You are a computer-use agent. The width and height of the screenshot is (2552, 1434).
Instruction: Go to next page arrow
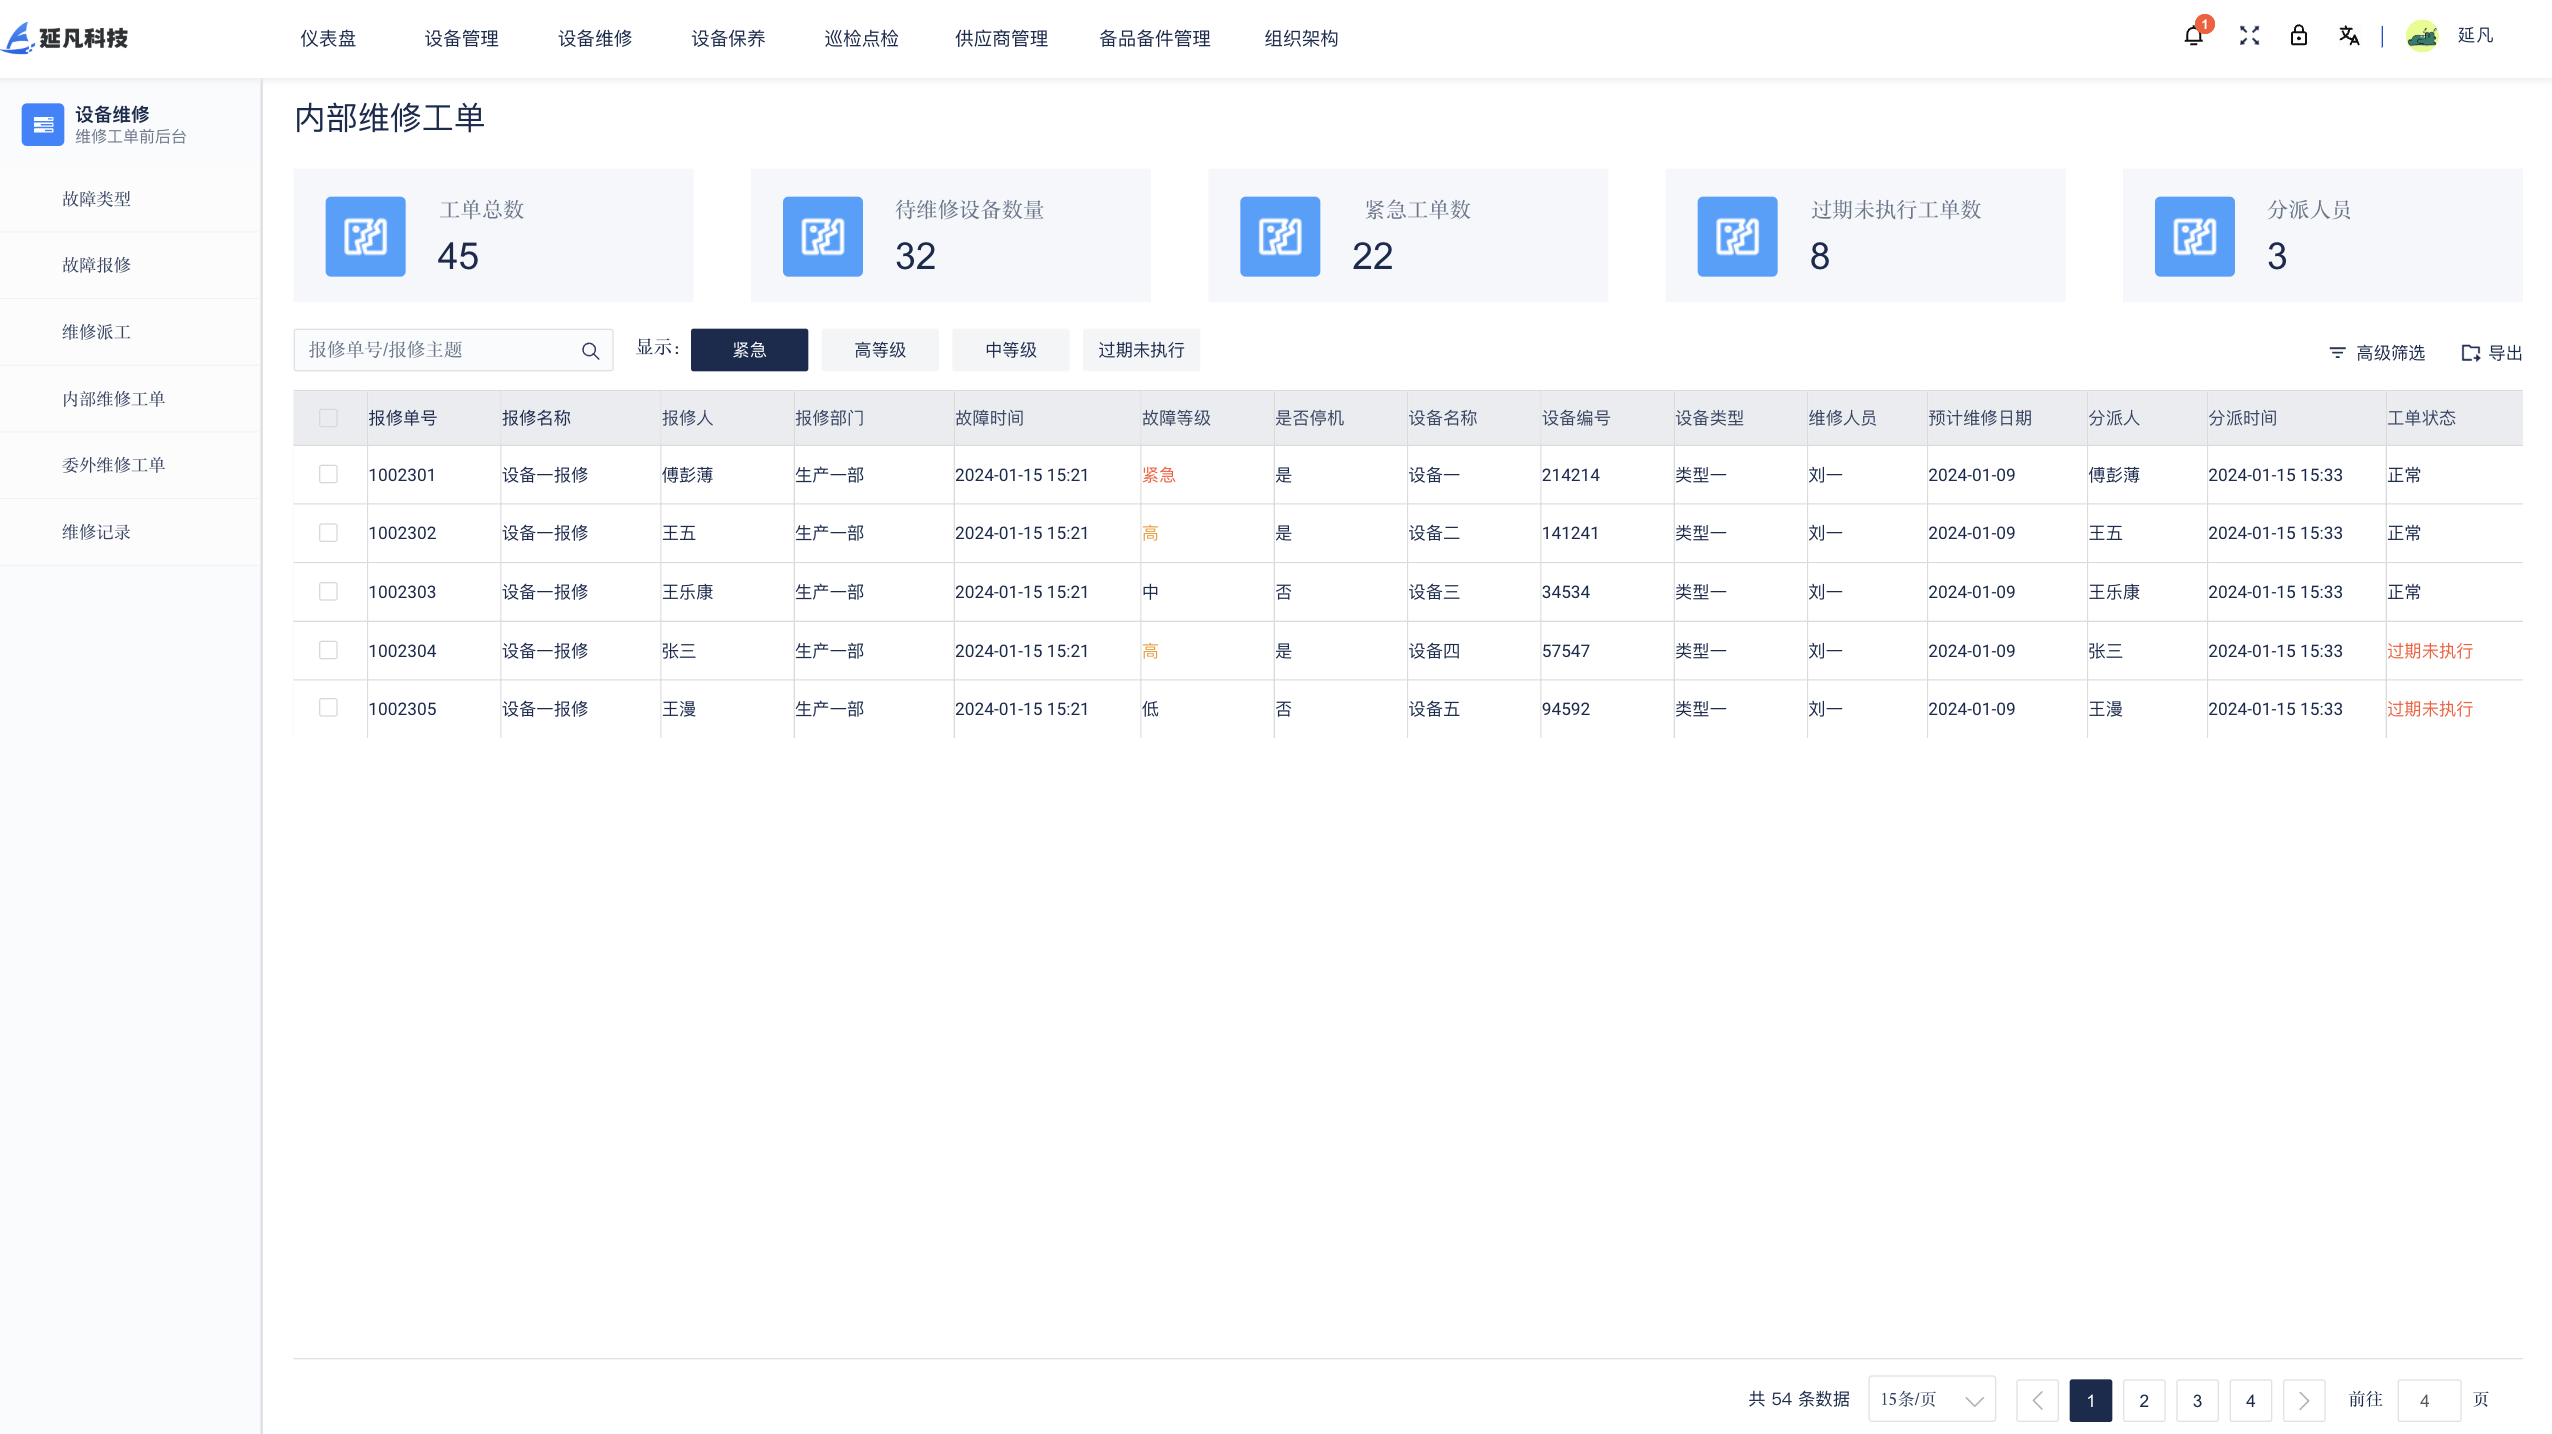click(x=2303, y=1400)
